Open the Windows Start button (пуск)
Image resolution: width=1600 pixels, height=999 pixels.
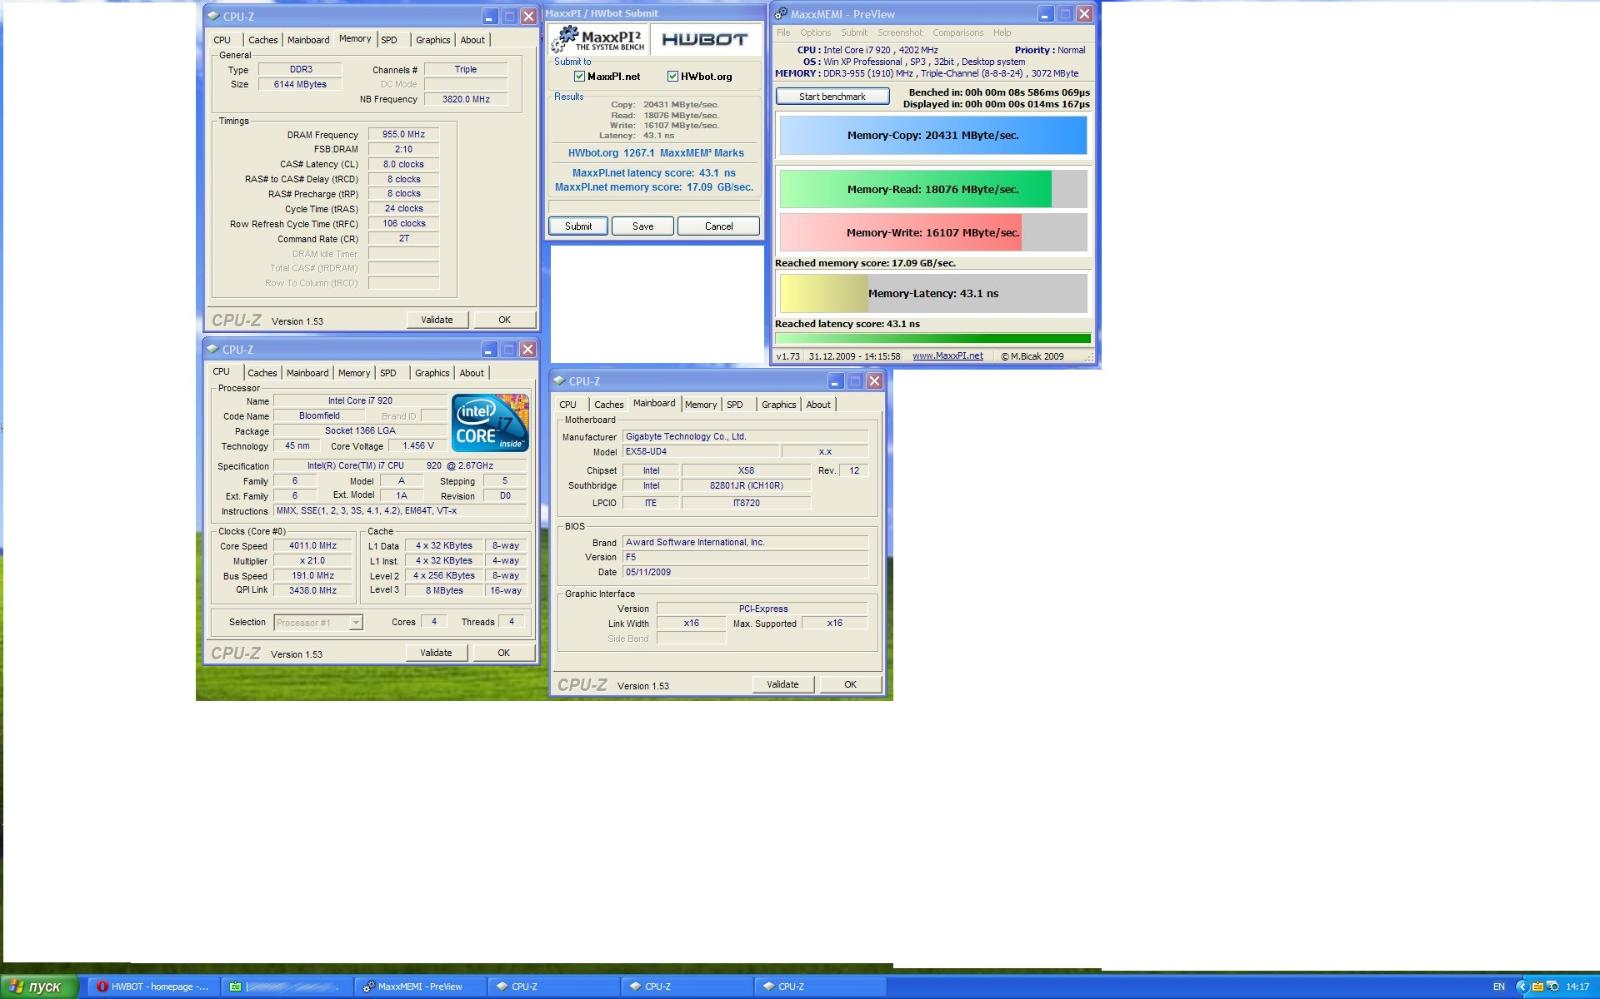pyautogui.click(x=37, y=986)
